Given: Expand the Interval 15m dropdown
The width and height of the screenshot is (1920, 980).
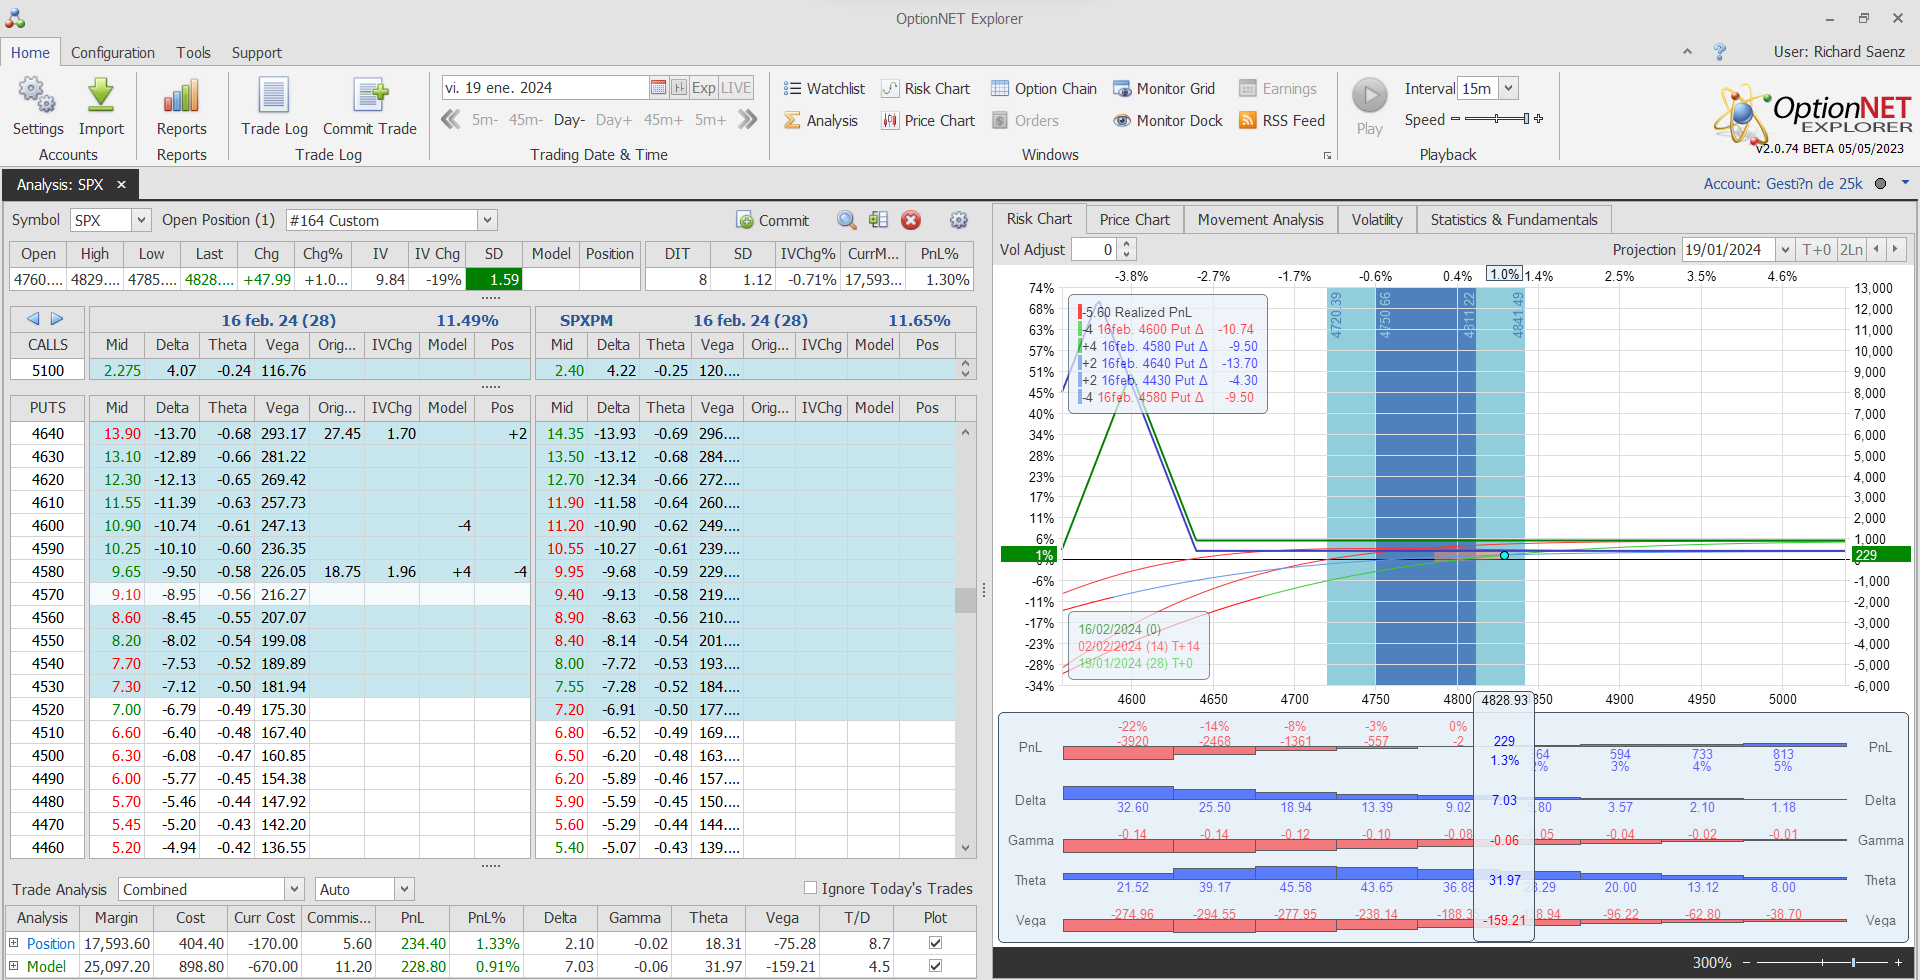Looking at the screenshot, I should 1509,89.
